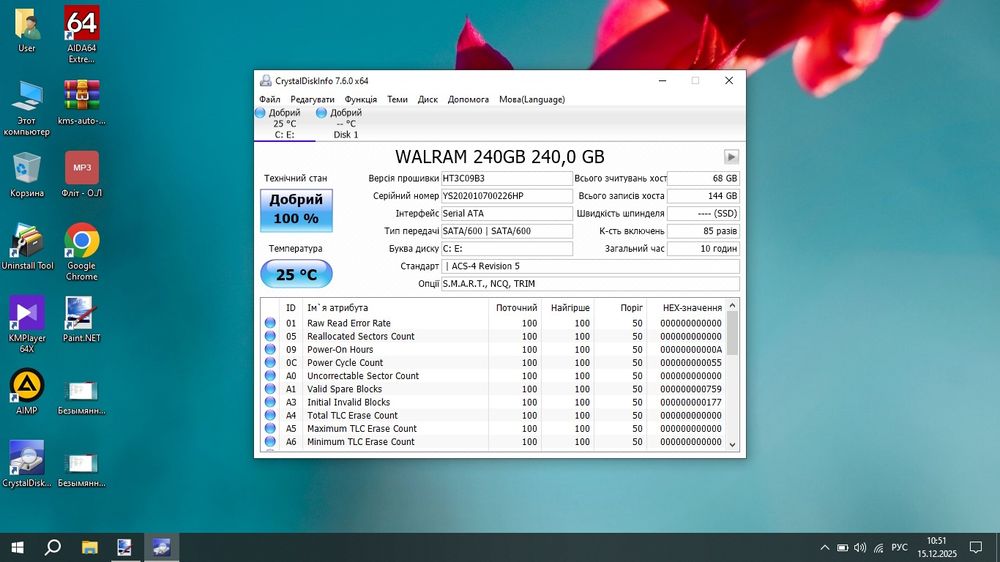Image resolution: width=1000 pixels, height=562 pixels.
Task: Click status circle for Valid Spare Blocks
Action: [x=270, y=389]
